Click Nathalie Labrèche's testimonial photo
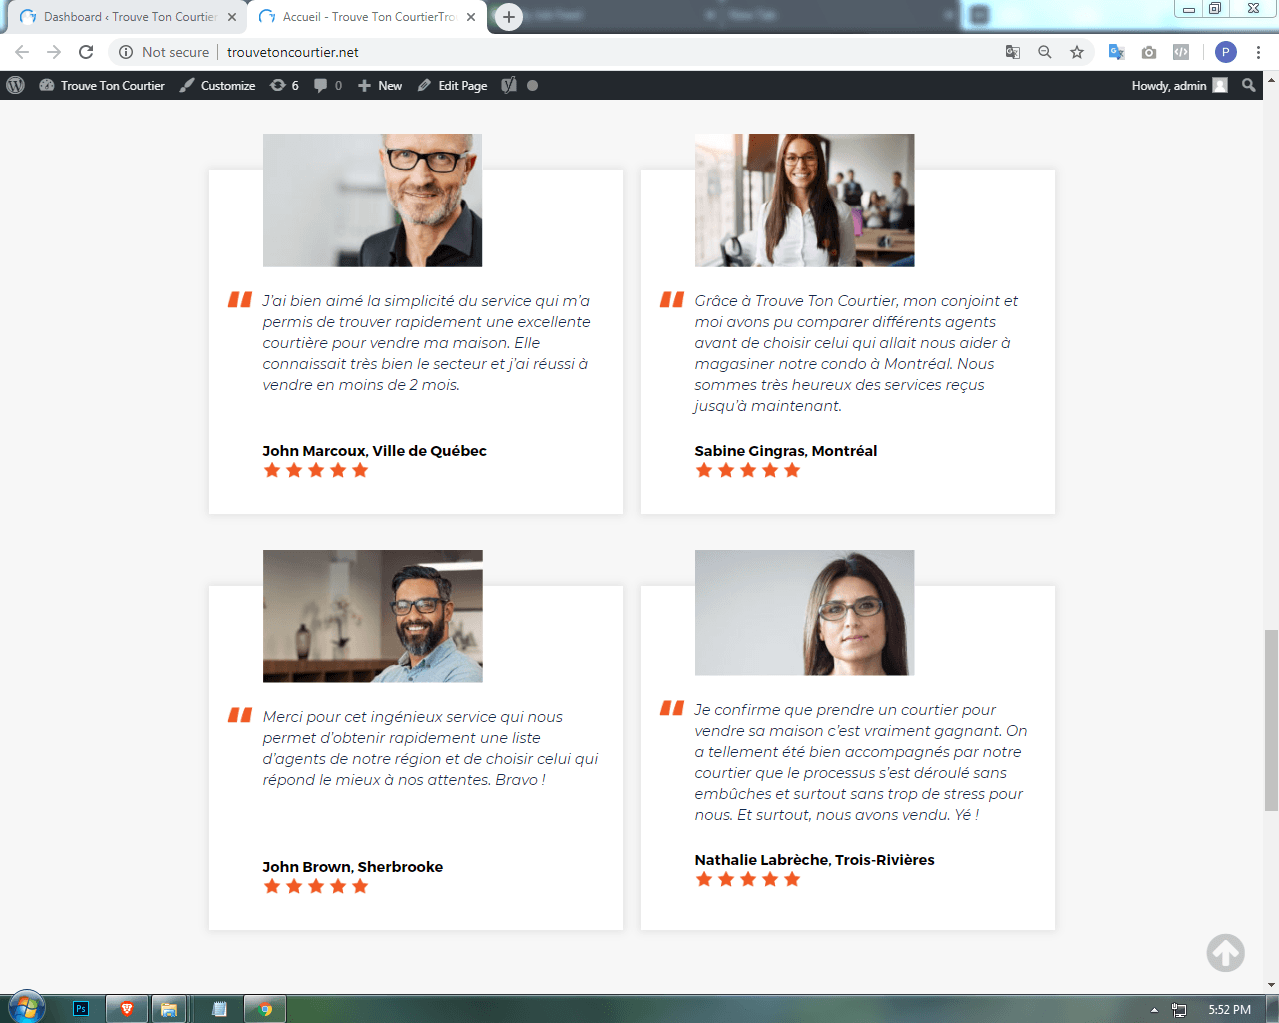This screenshot has width=1279, height=1023. pyautogui.click(x=804, y=612)
